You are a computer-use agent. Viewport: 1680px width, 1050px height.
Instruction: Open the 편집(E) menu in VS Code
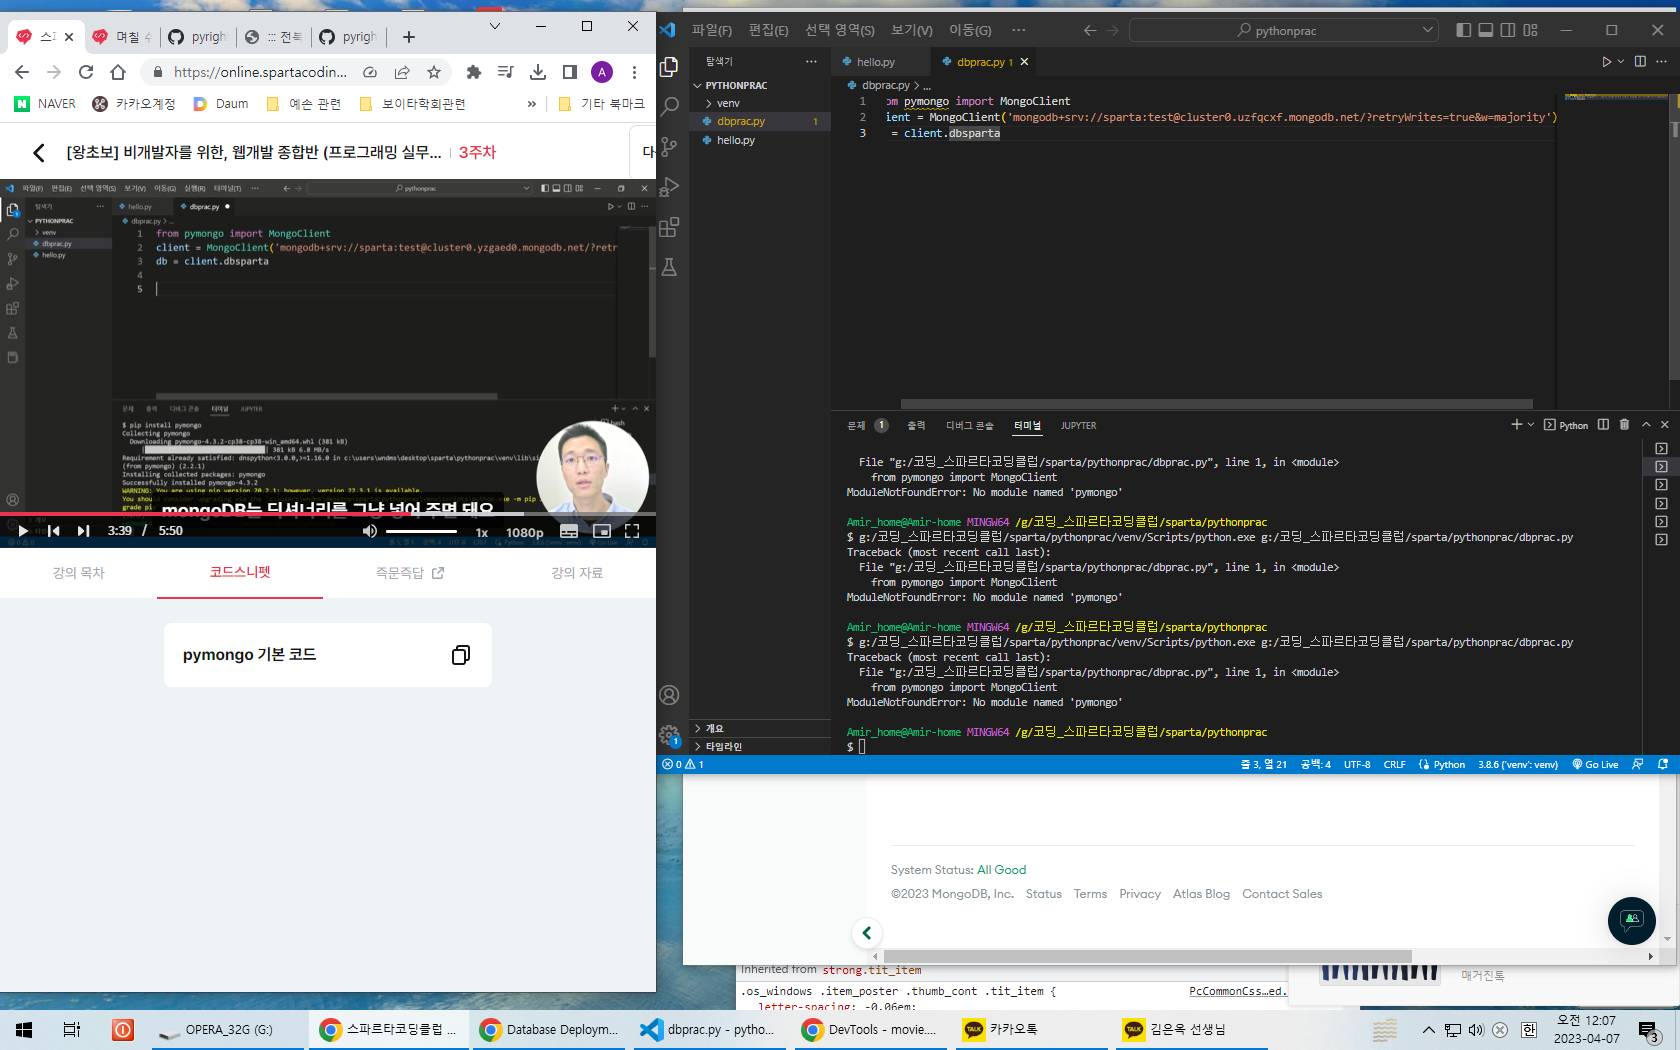(769, 30)
